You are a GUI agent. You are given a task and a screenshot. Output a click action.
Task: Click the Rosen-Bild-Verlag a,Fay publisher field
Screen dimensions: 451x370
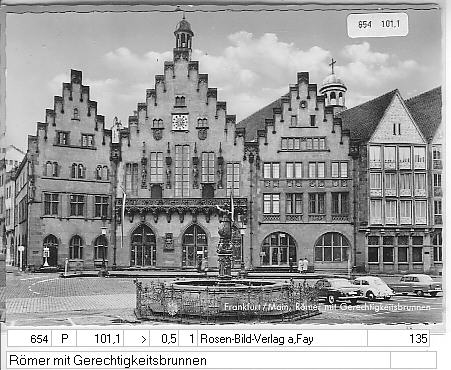[x=282, y=339]
